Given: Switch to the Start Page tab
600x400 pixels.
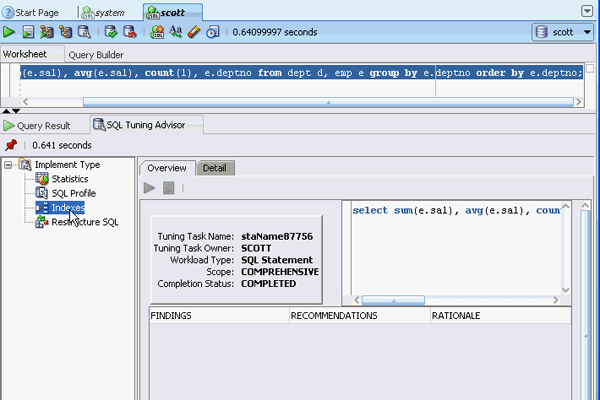Looking at the screenshot, I should (x=31, y=13).
